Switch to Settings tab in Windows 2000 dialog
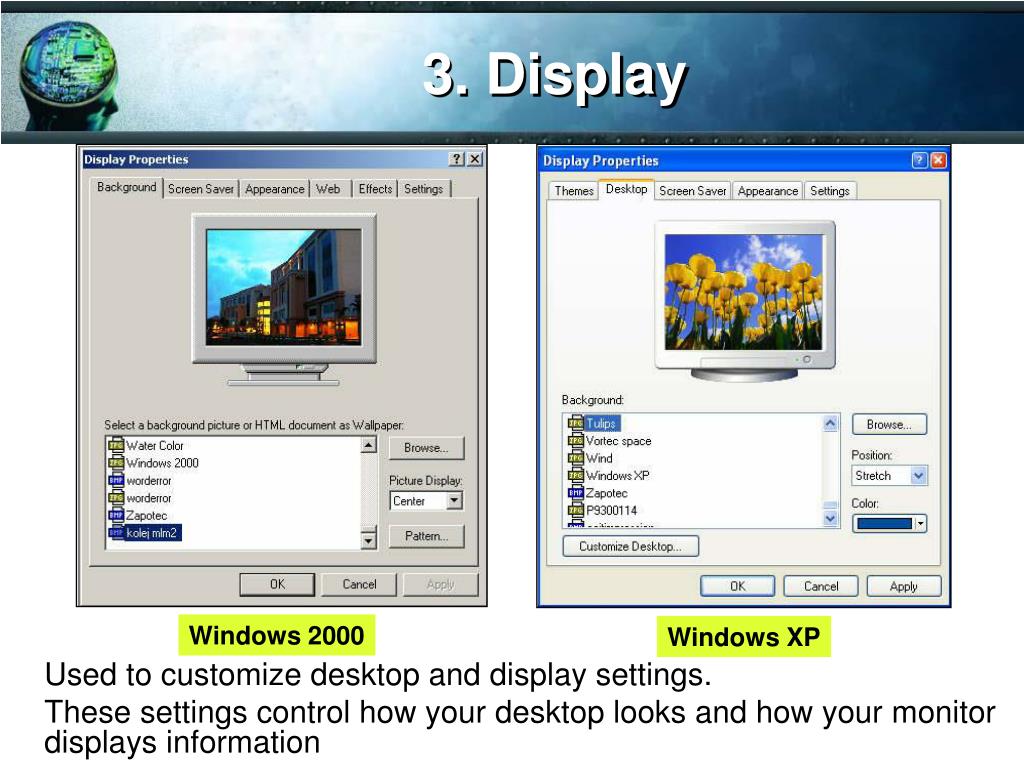 tap(423, 189)
